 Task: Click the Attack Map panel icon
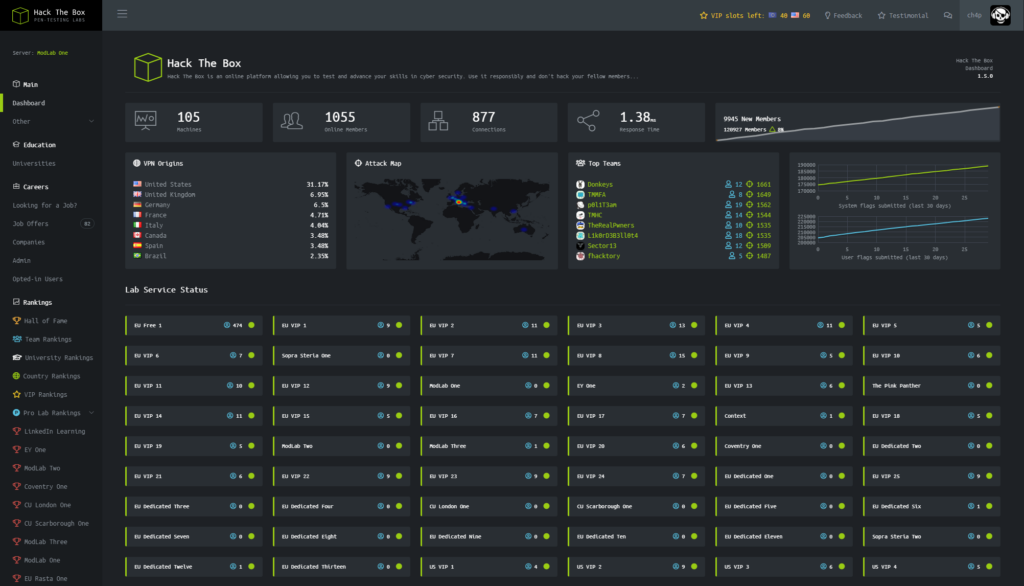coord(358,163)
